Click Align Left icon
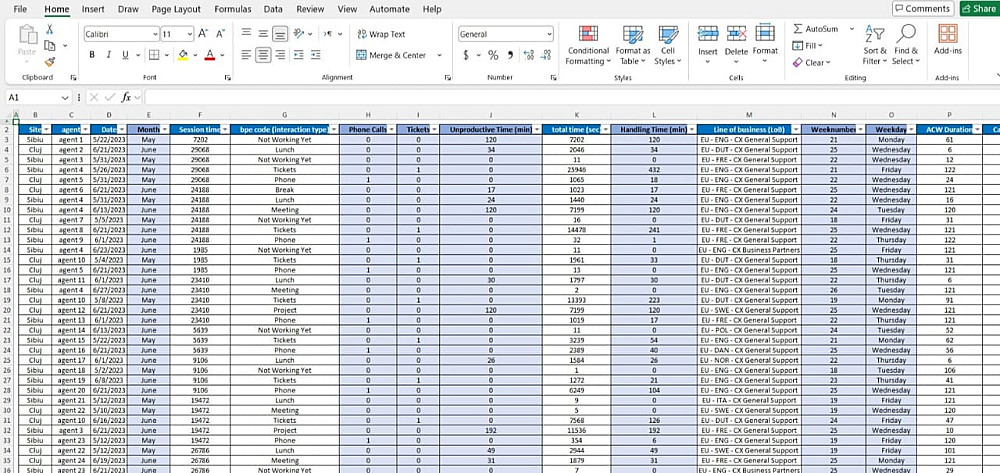 pyautogui.click(x=246, y=55)
